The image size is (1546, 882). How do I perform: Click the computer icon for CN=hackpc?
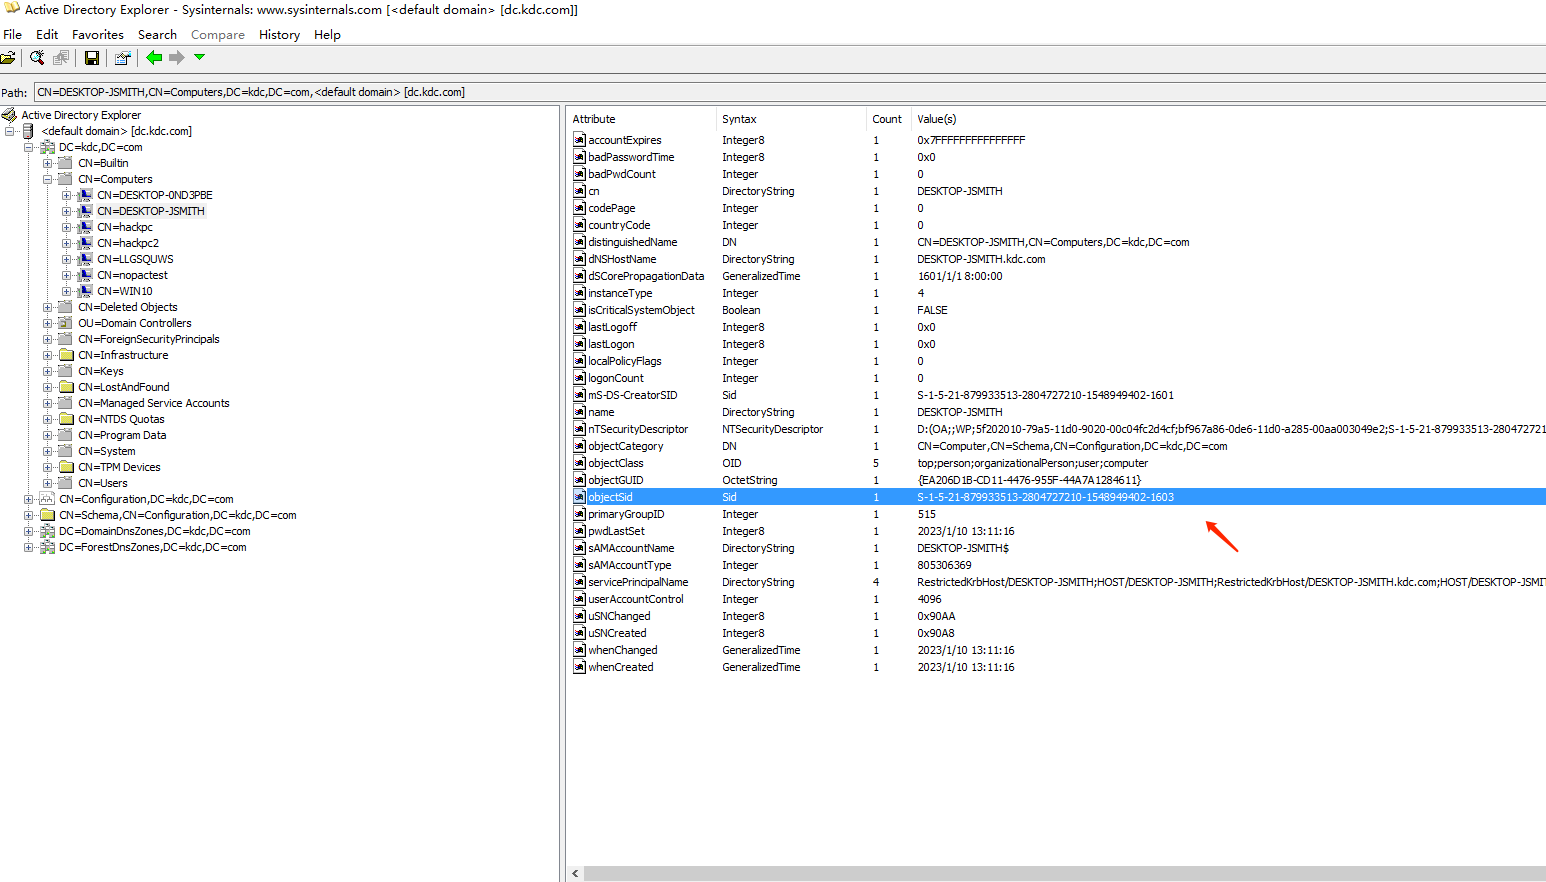[85, 227]
